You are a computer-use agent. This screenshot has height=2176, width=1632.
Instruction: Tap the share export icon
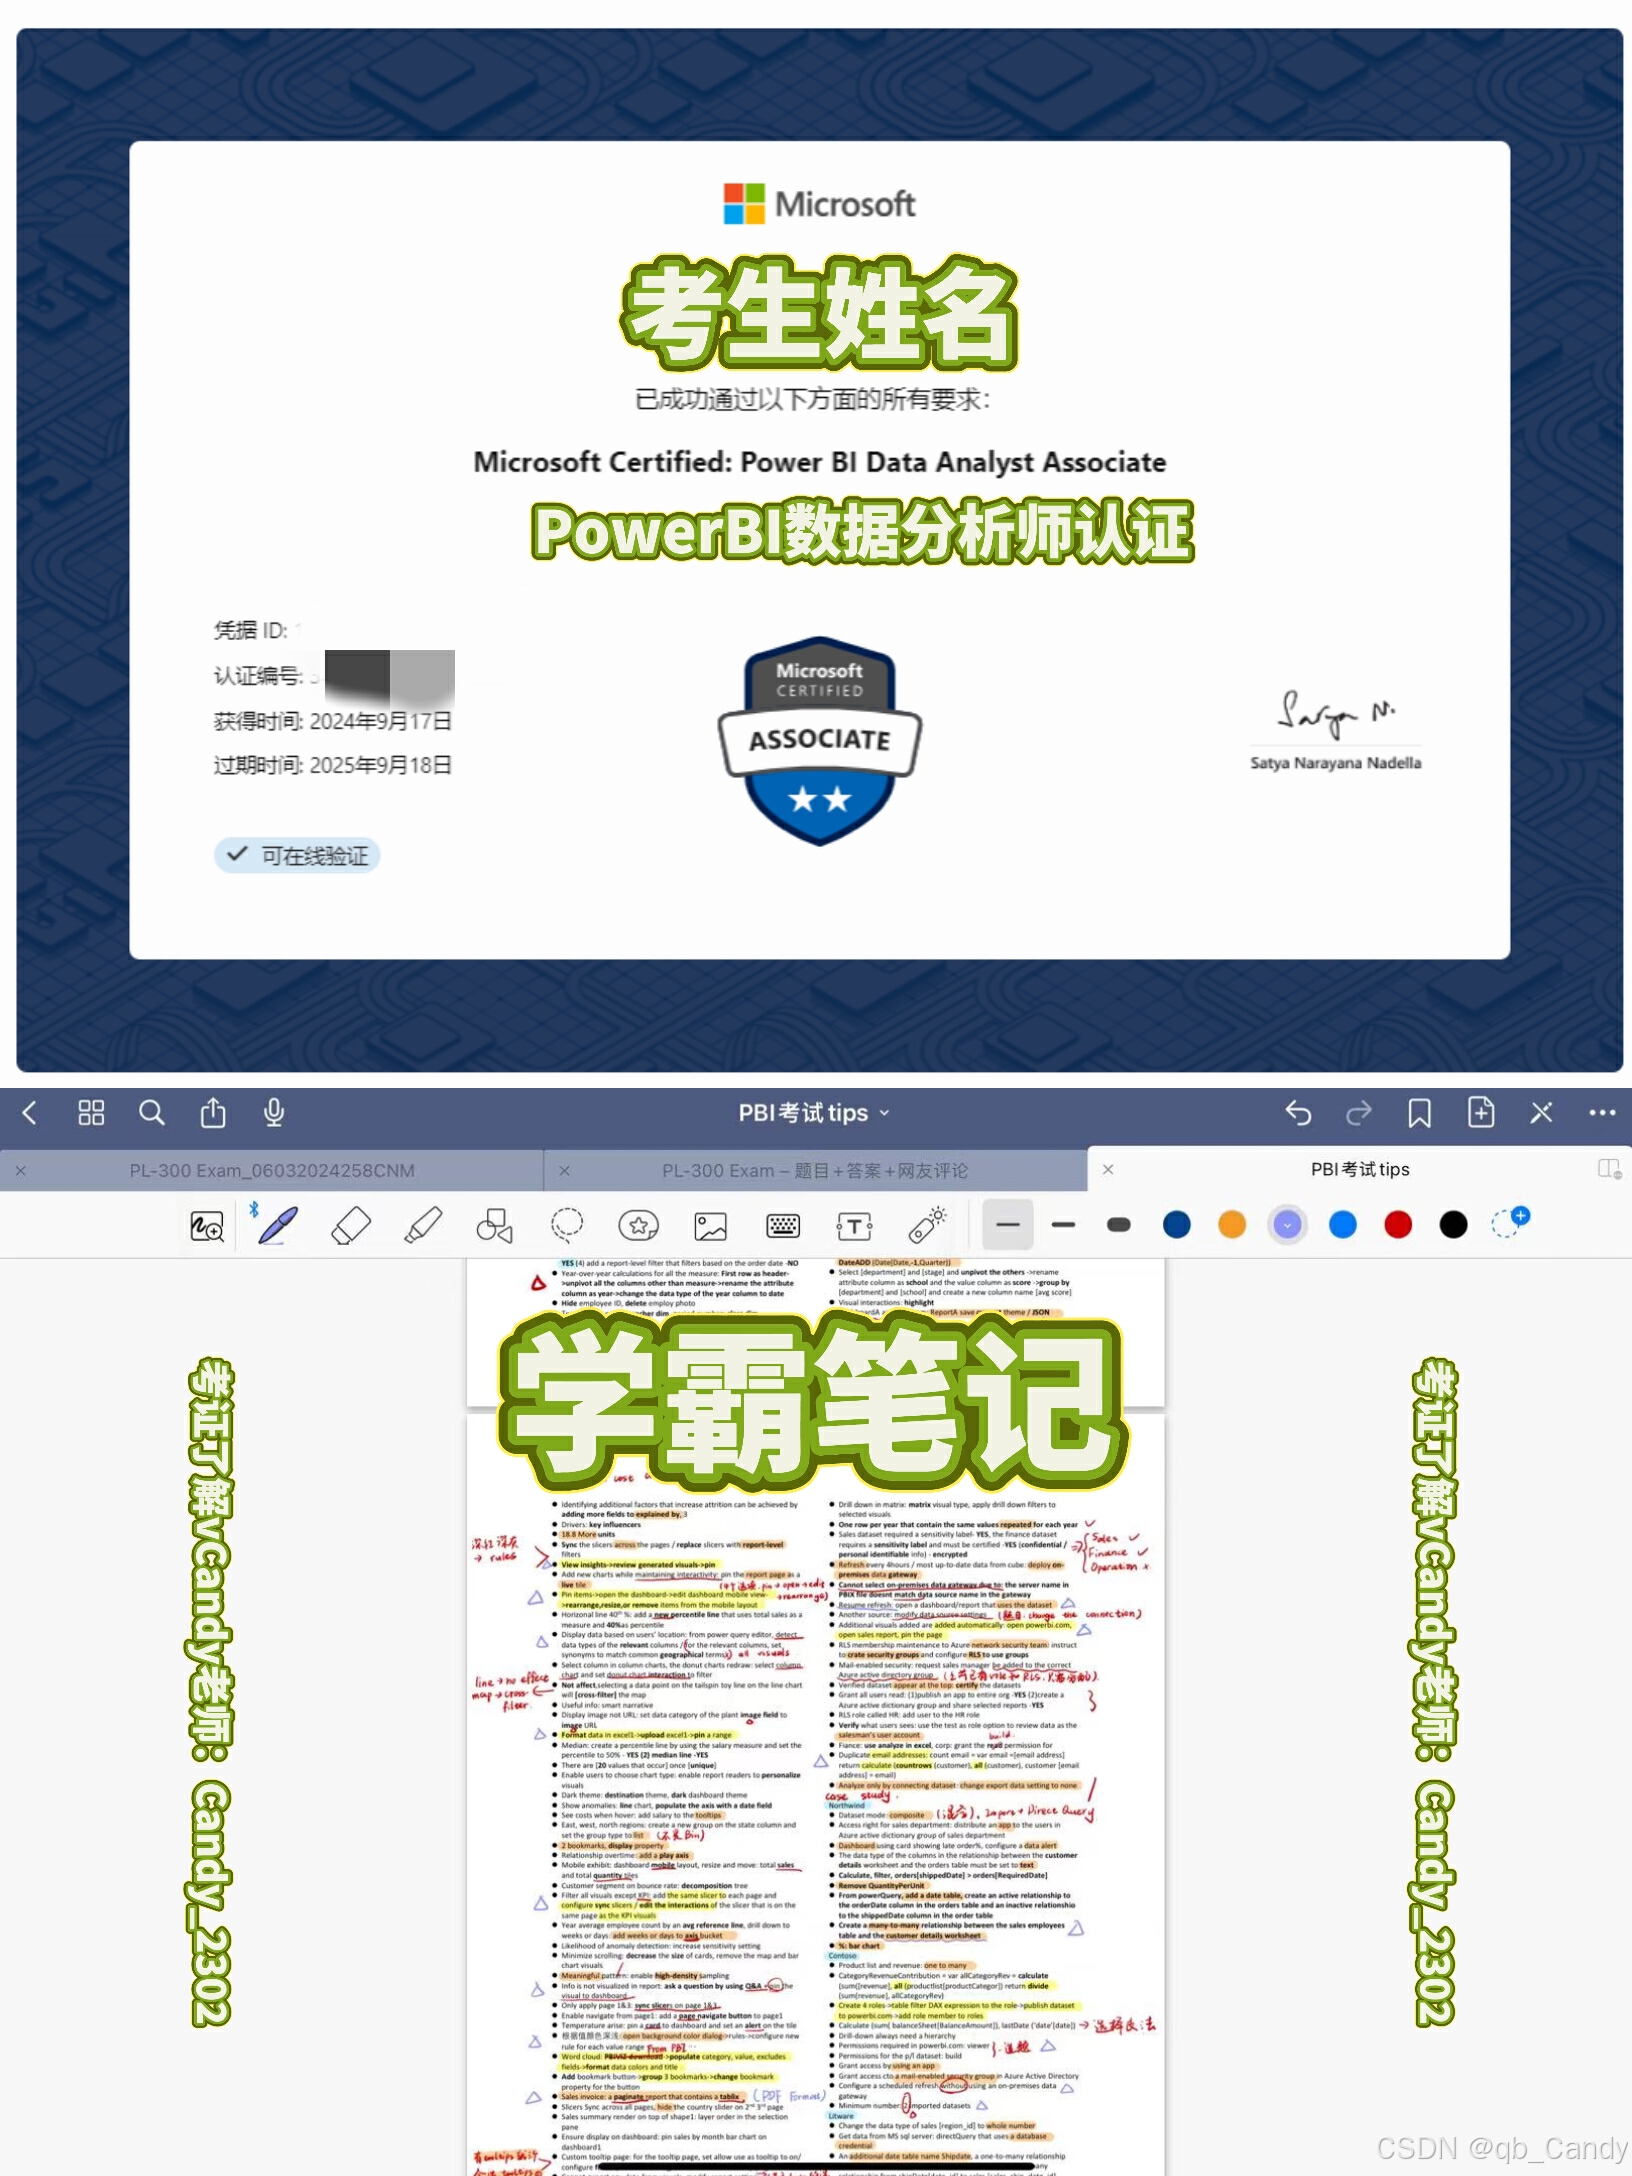(213, 1112)
